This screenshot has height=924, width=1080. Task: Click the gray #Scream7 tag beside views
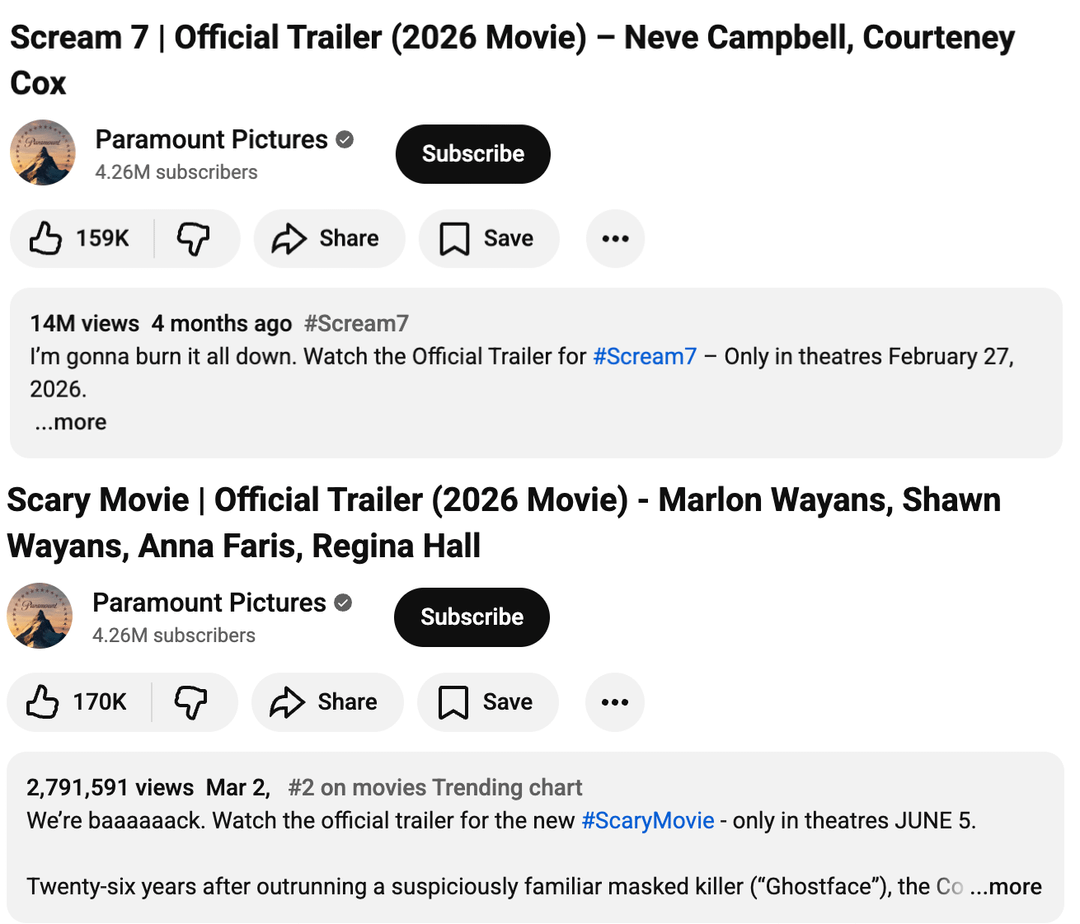point(356,324)
